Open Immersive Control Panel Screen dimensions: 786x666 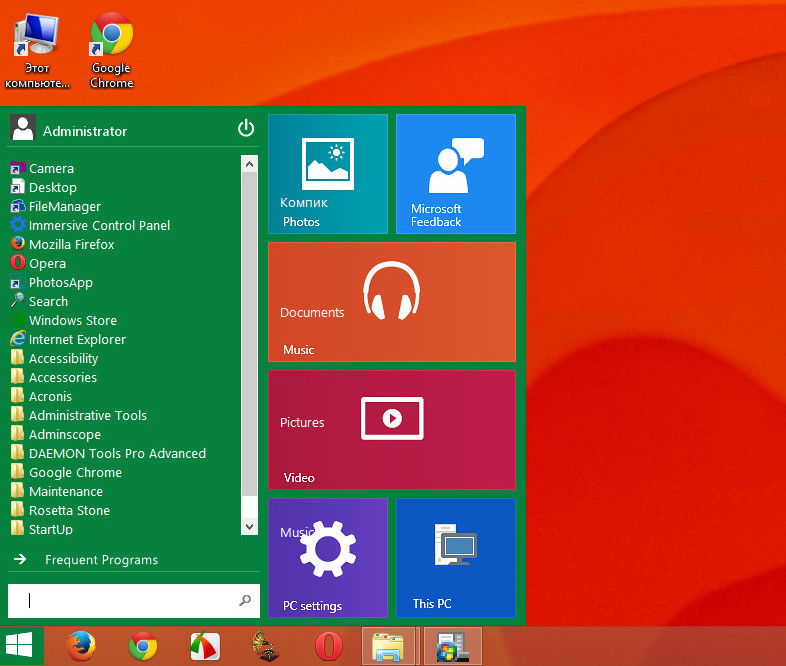[90, 226]
